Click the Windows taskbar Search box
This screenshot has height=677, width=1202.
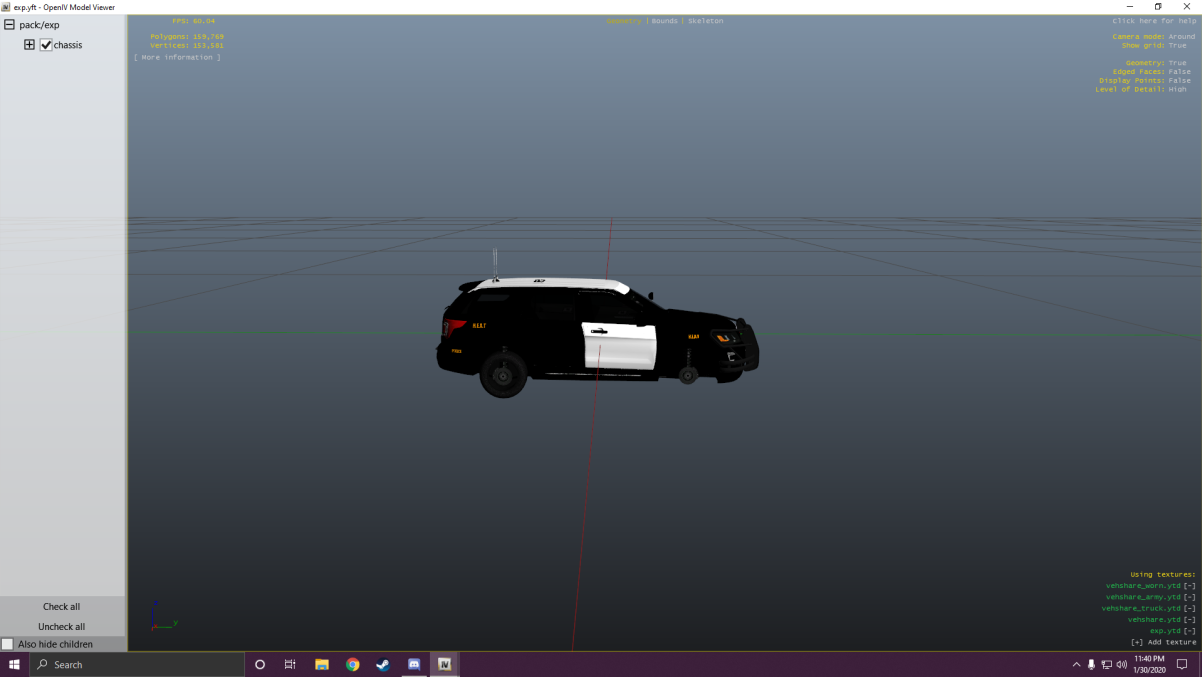138,664
